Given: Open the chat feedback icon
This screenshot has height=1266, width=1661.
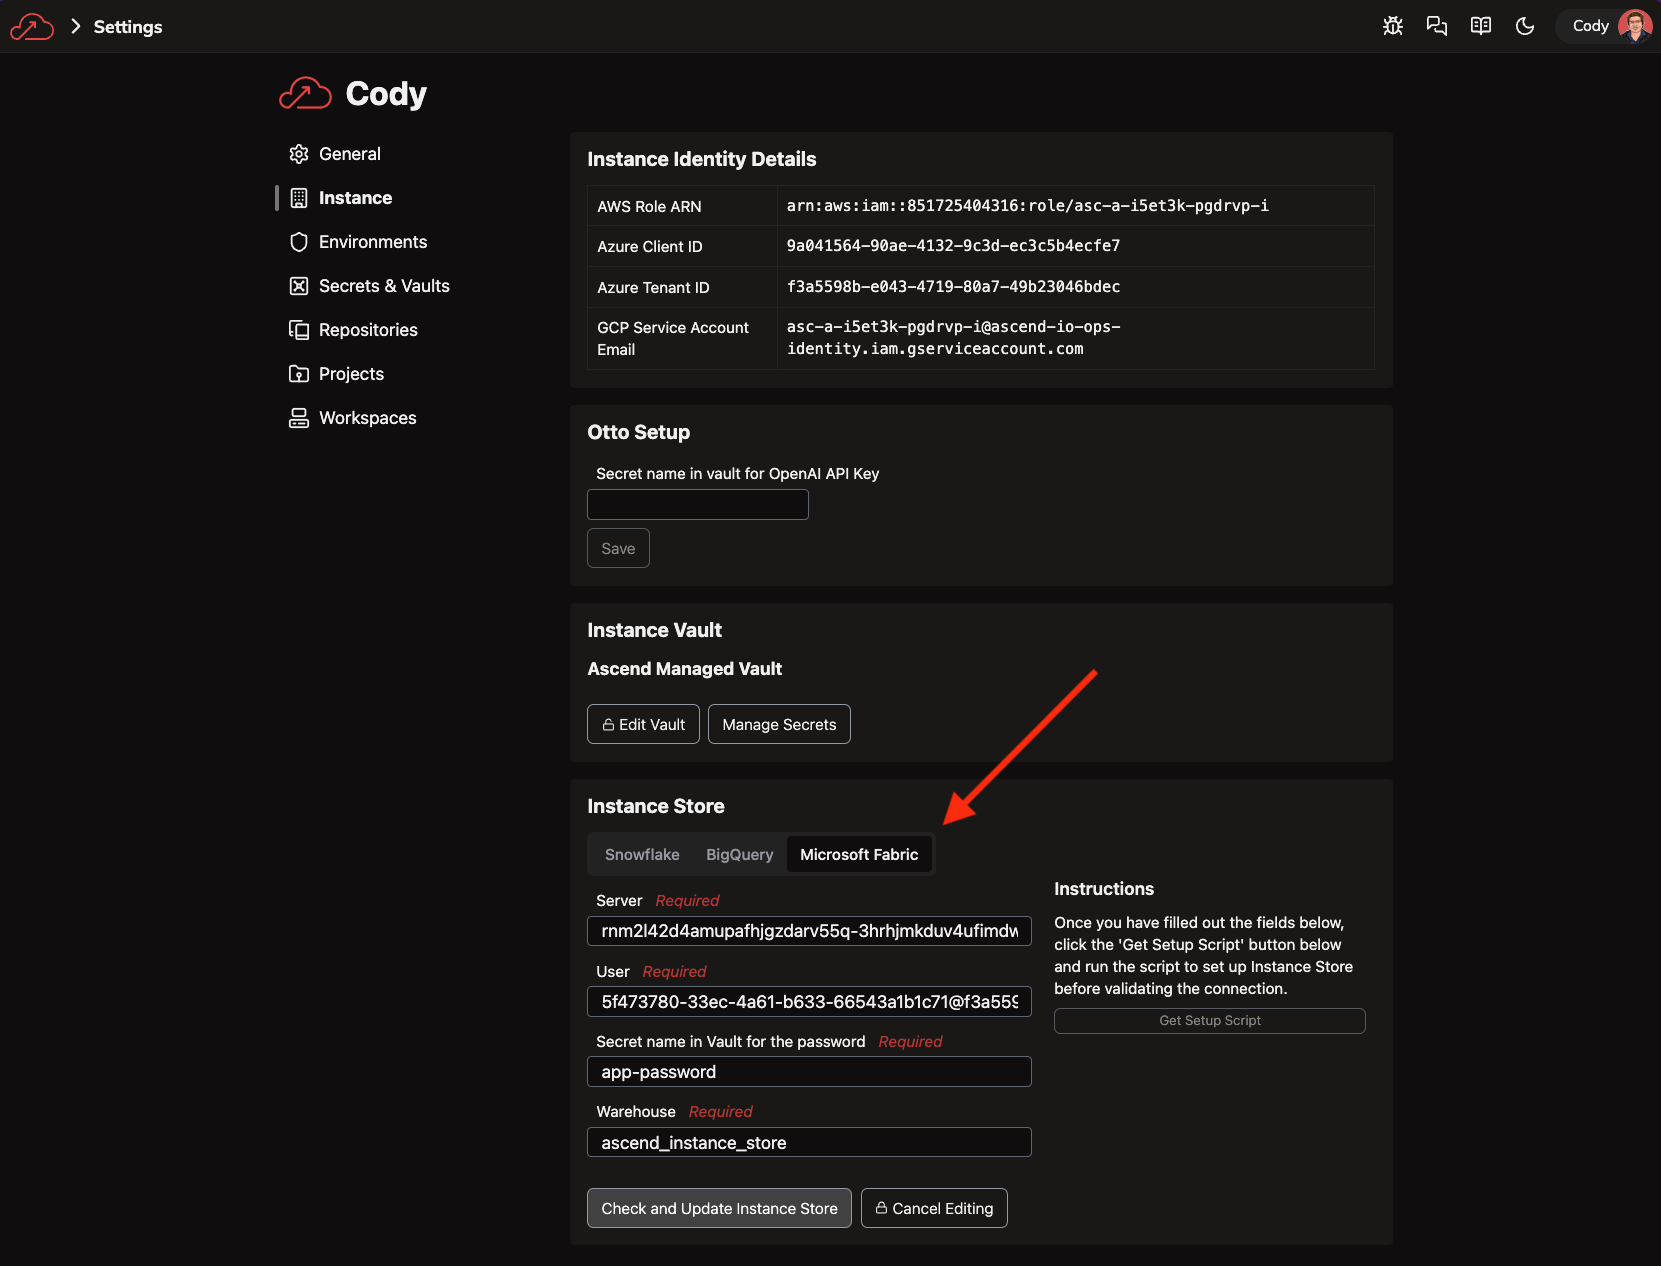Looking at the screenshot, I should (x=1437, y=26).
